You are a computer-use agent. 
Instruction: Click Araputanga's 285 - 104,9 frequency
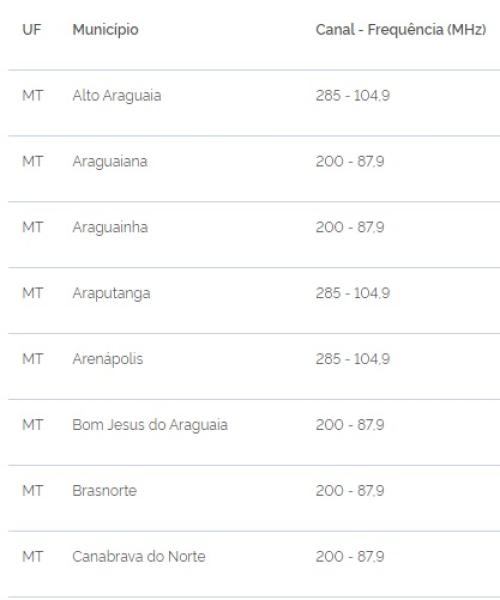tap(353, 293)
